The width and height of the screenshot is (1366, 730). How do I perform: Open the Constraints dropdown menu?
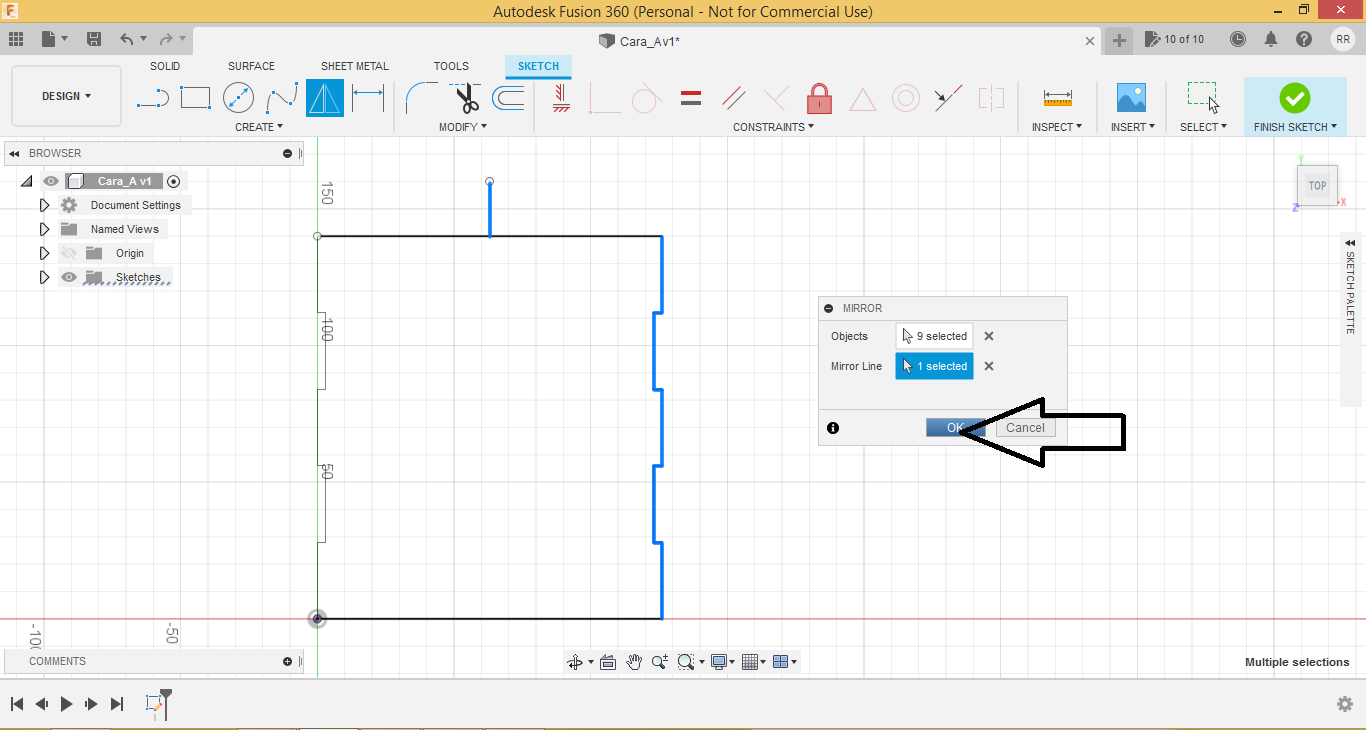tap(773, 127)
